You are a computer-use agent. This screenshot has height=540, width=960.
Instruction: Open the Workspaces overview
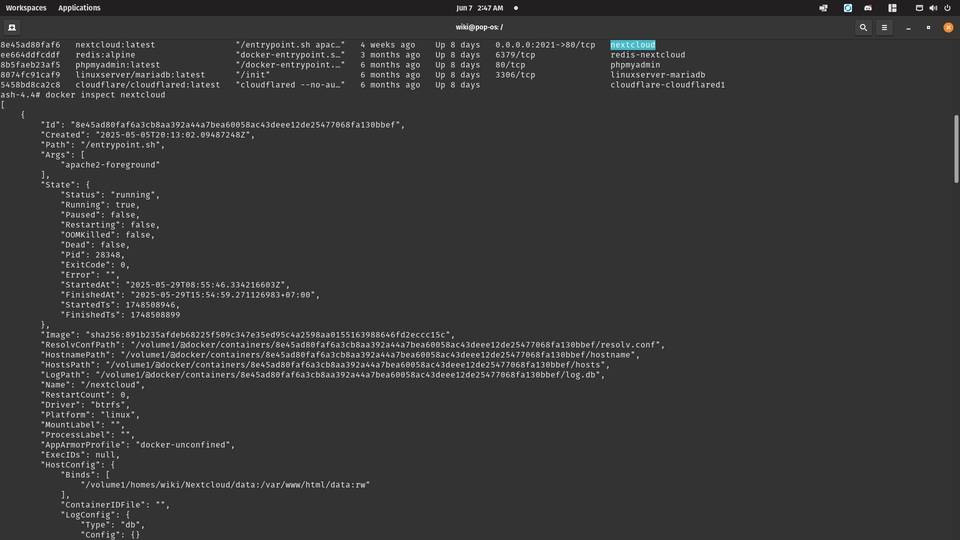point(26,8)
